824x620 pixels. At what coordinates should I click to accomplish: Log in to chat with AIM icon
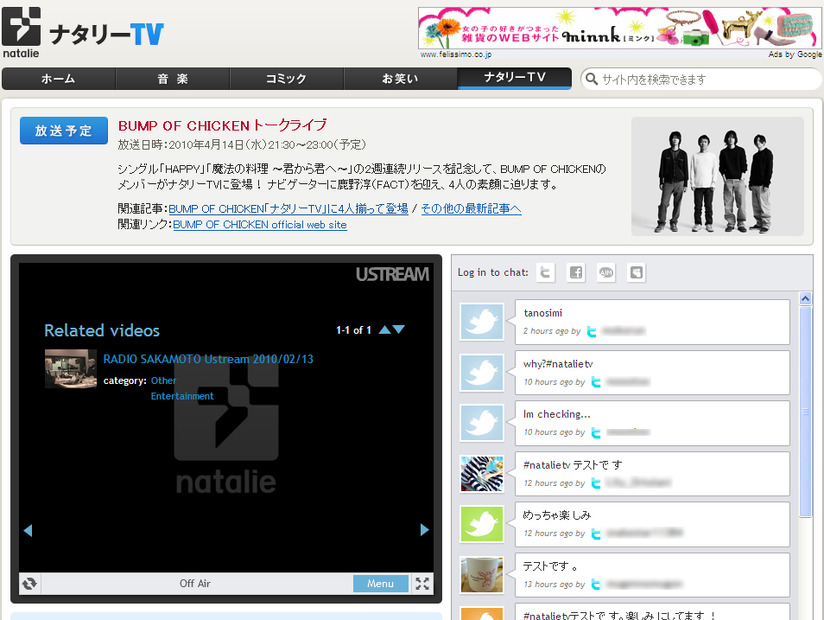[x=606, y=273]
